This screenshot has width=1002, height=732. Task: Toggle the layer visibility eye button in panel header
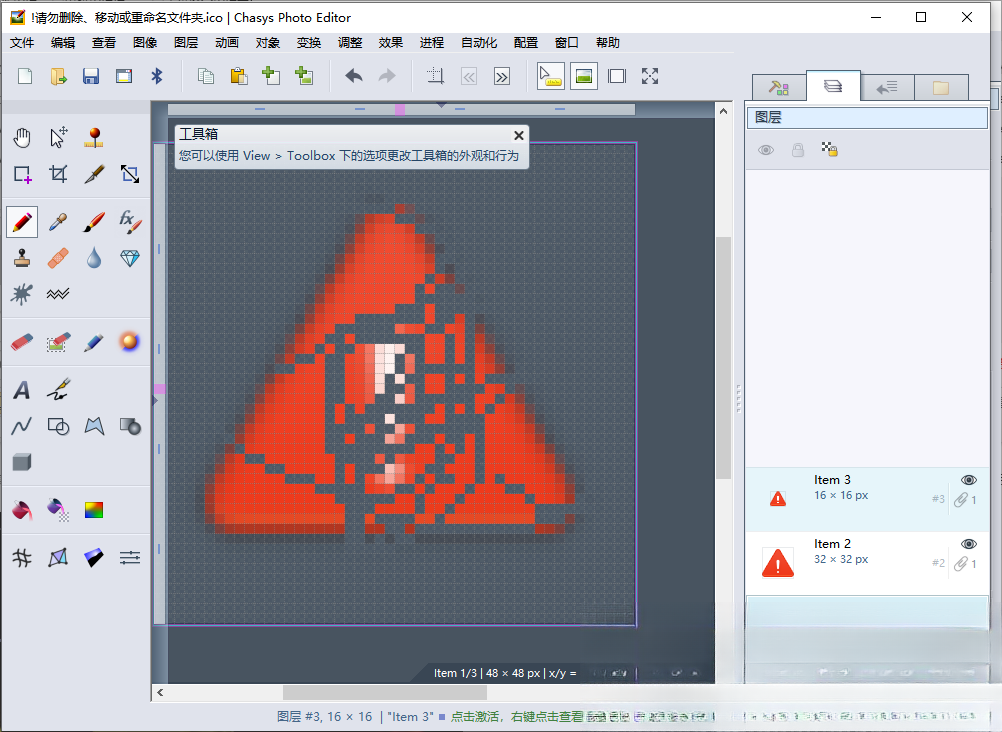click(x=766, y=150)
